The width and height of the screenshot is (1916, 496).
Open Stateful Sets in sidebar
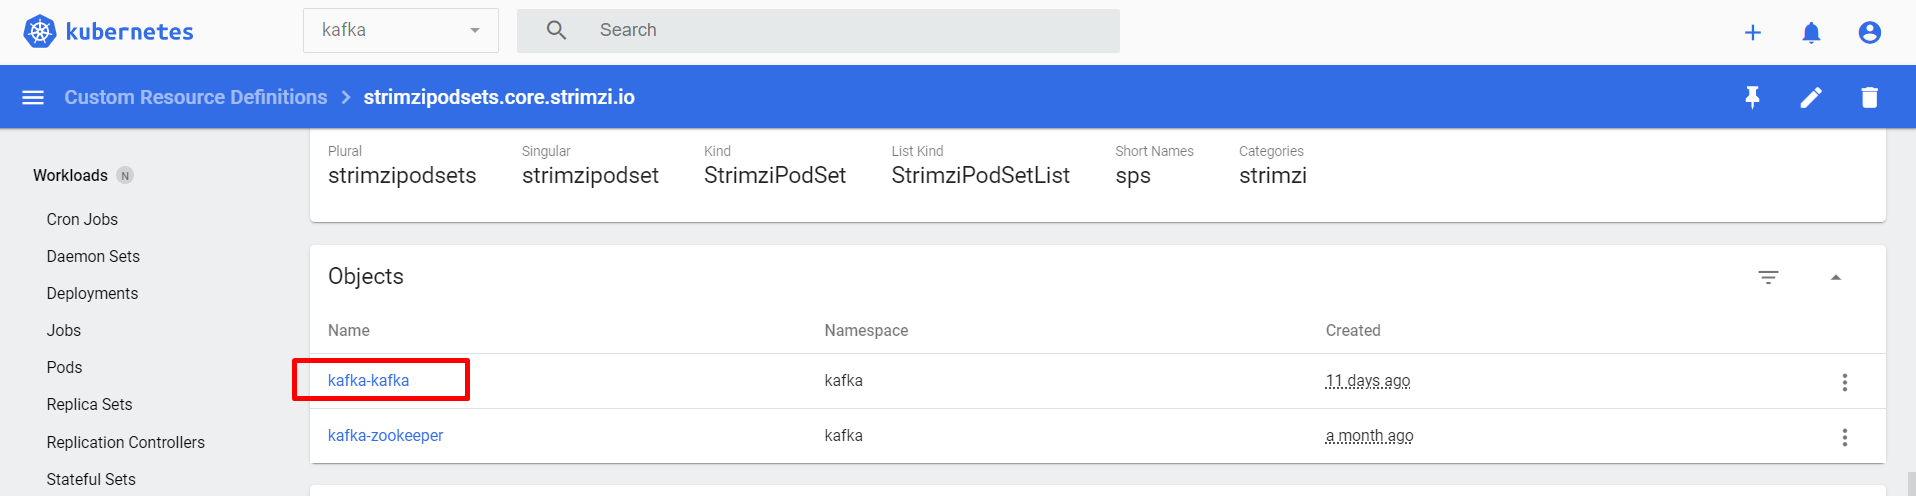(91, 479)
